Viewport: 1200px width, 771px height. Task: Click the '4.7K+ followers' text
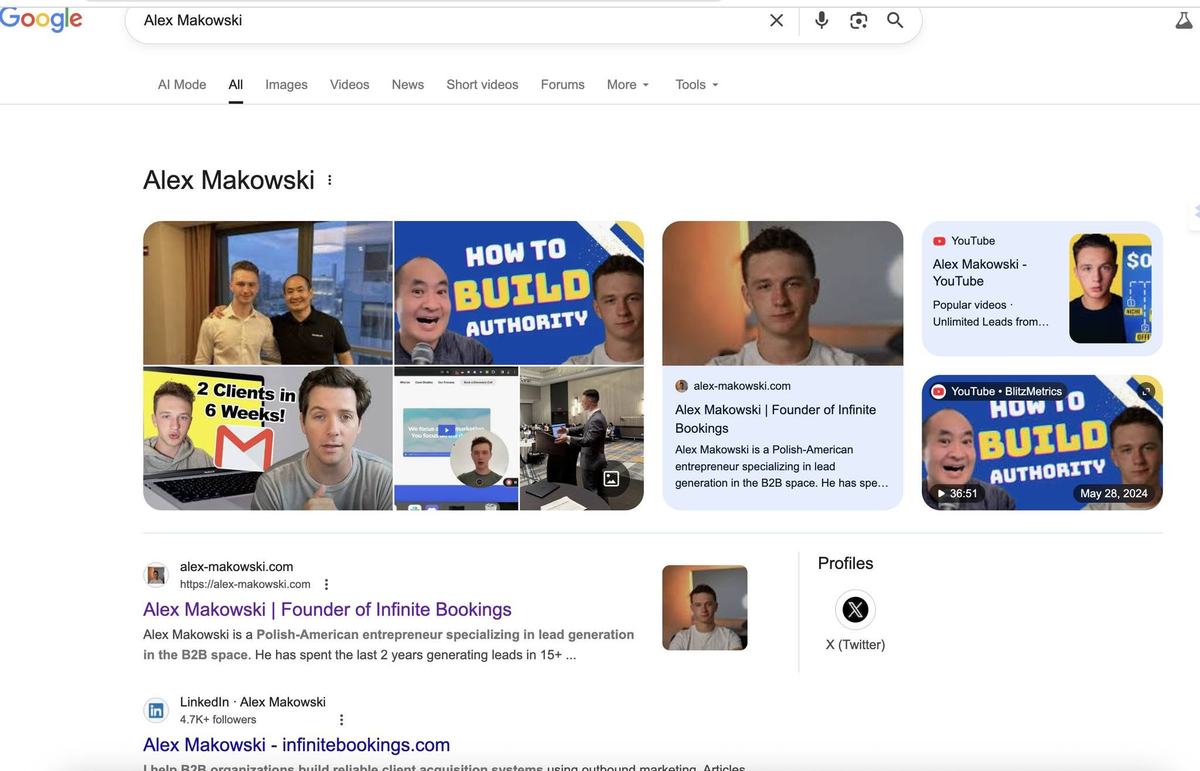coord(218,720)
